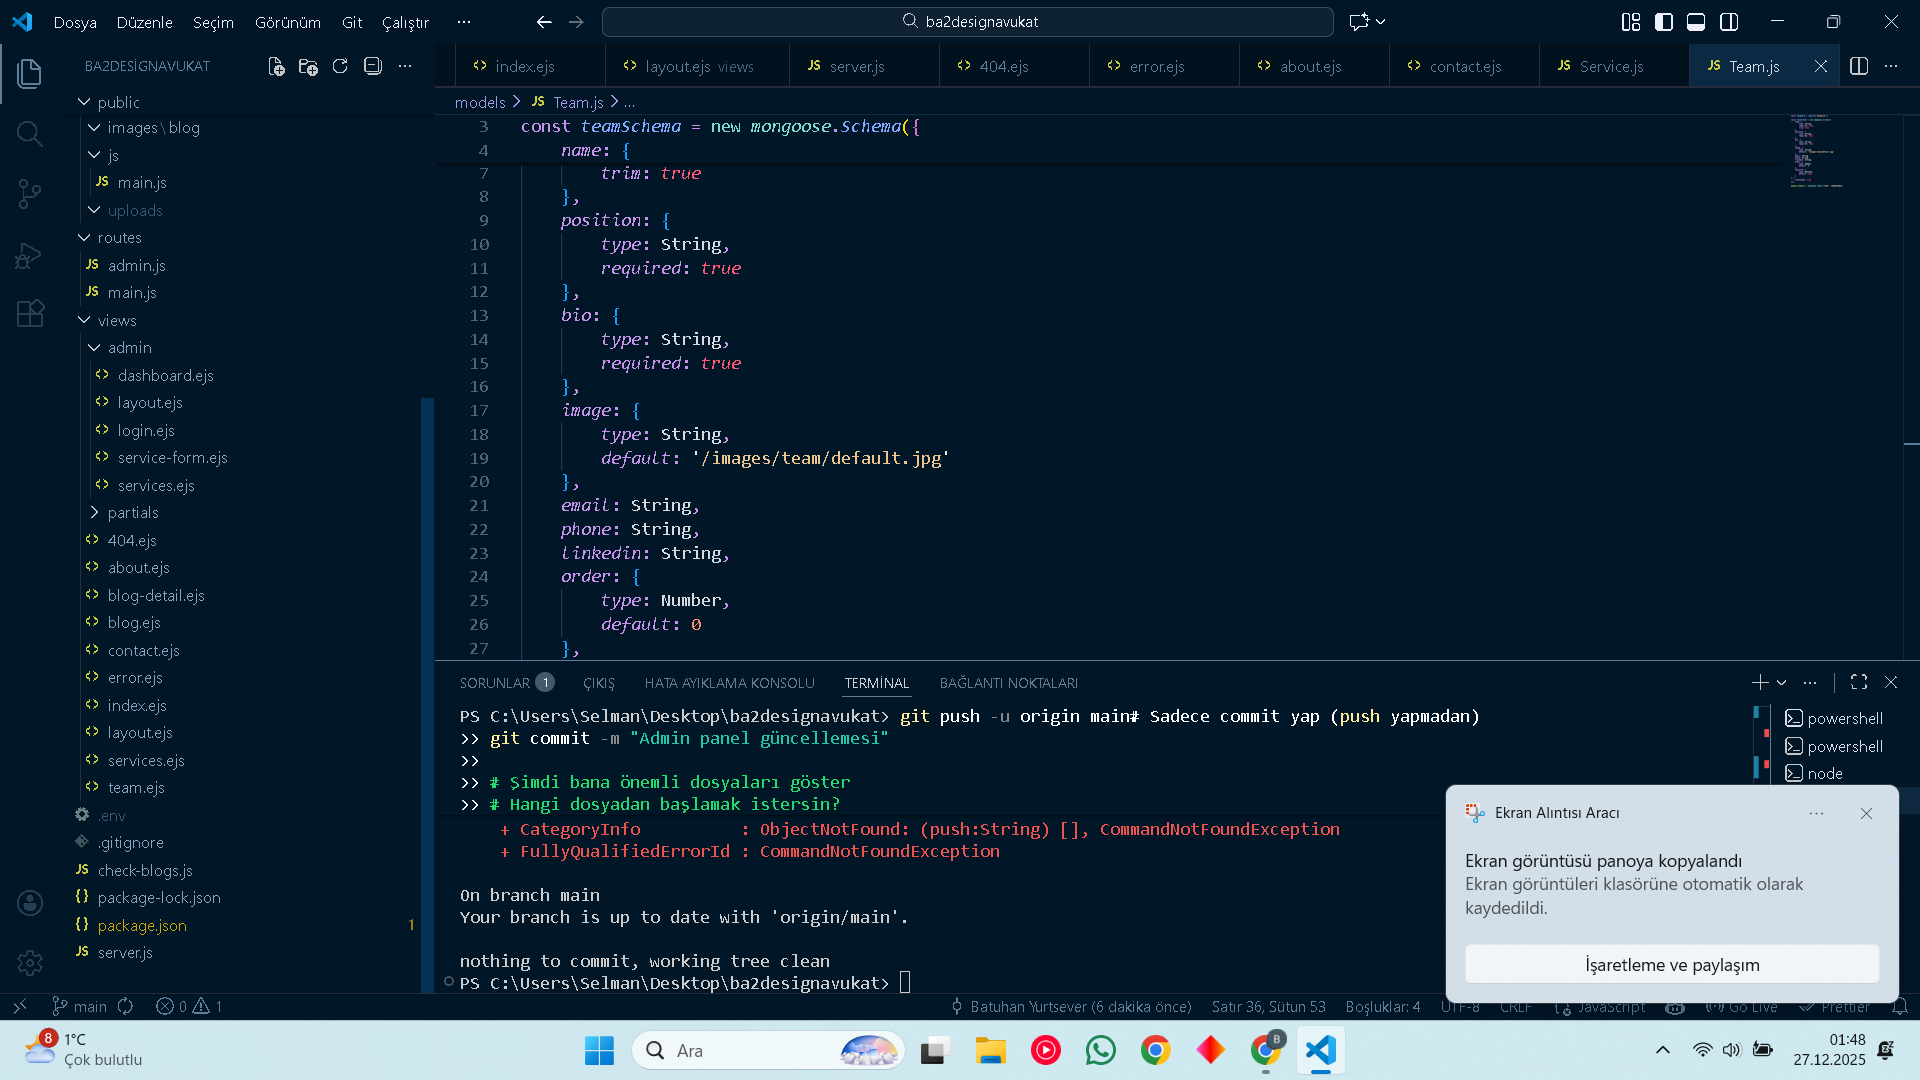Close the Team.js editor tab

coord(1821,66)
